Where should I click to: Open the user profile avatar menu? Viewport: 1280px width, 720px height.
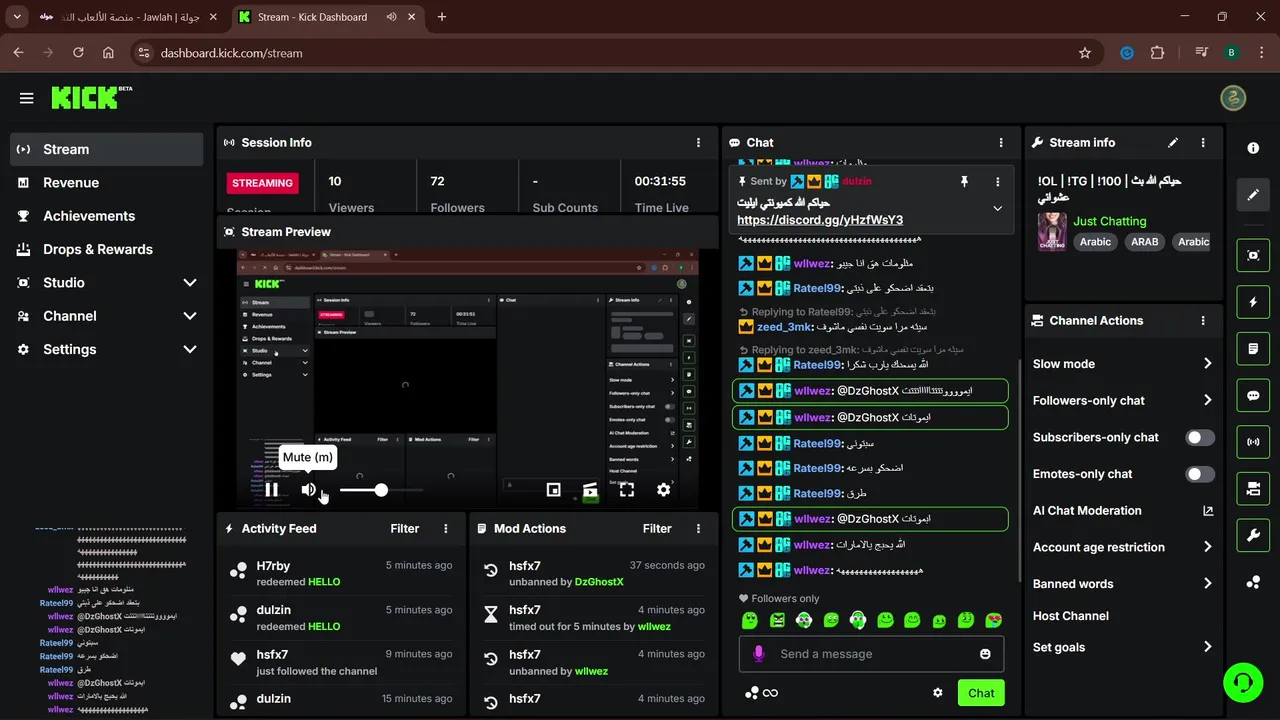coord(1233,98)
